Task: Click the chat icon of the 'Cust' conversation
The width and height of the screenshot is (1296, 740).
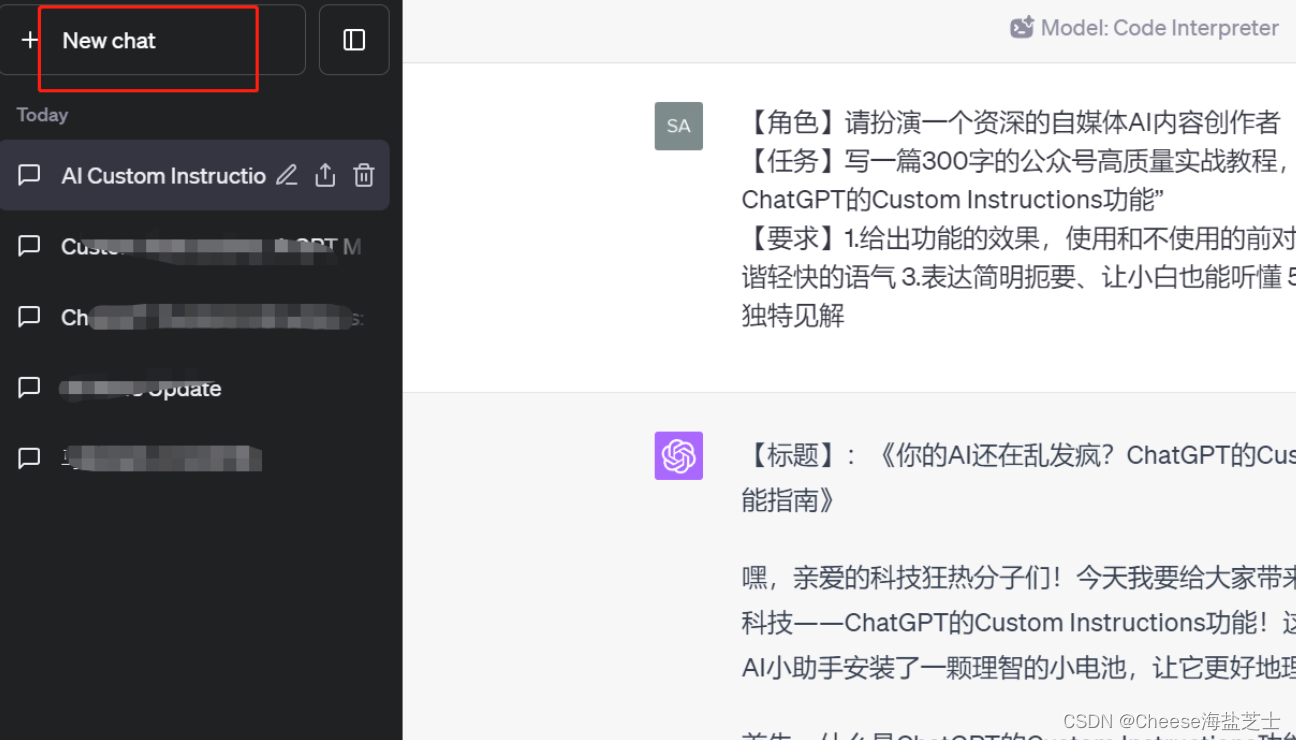Action: [x=30, y=246]
